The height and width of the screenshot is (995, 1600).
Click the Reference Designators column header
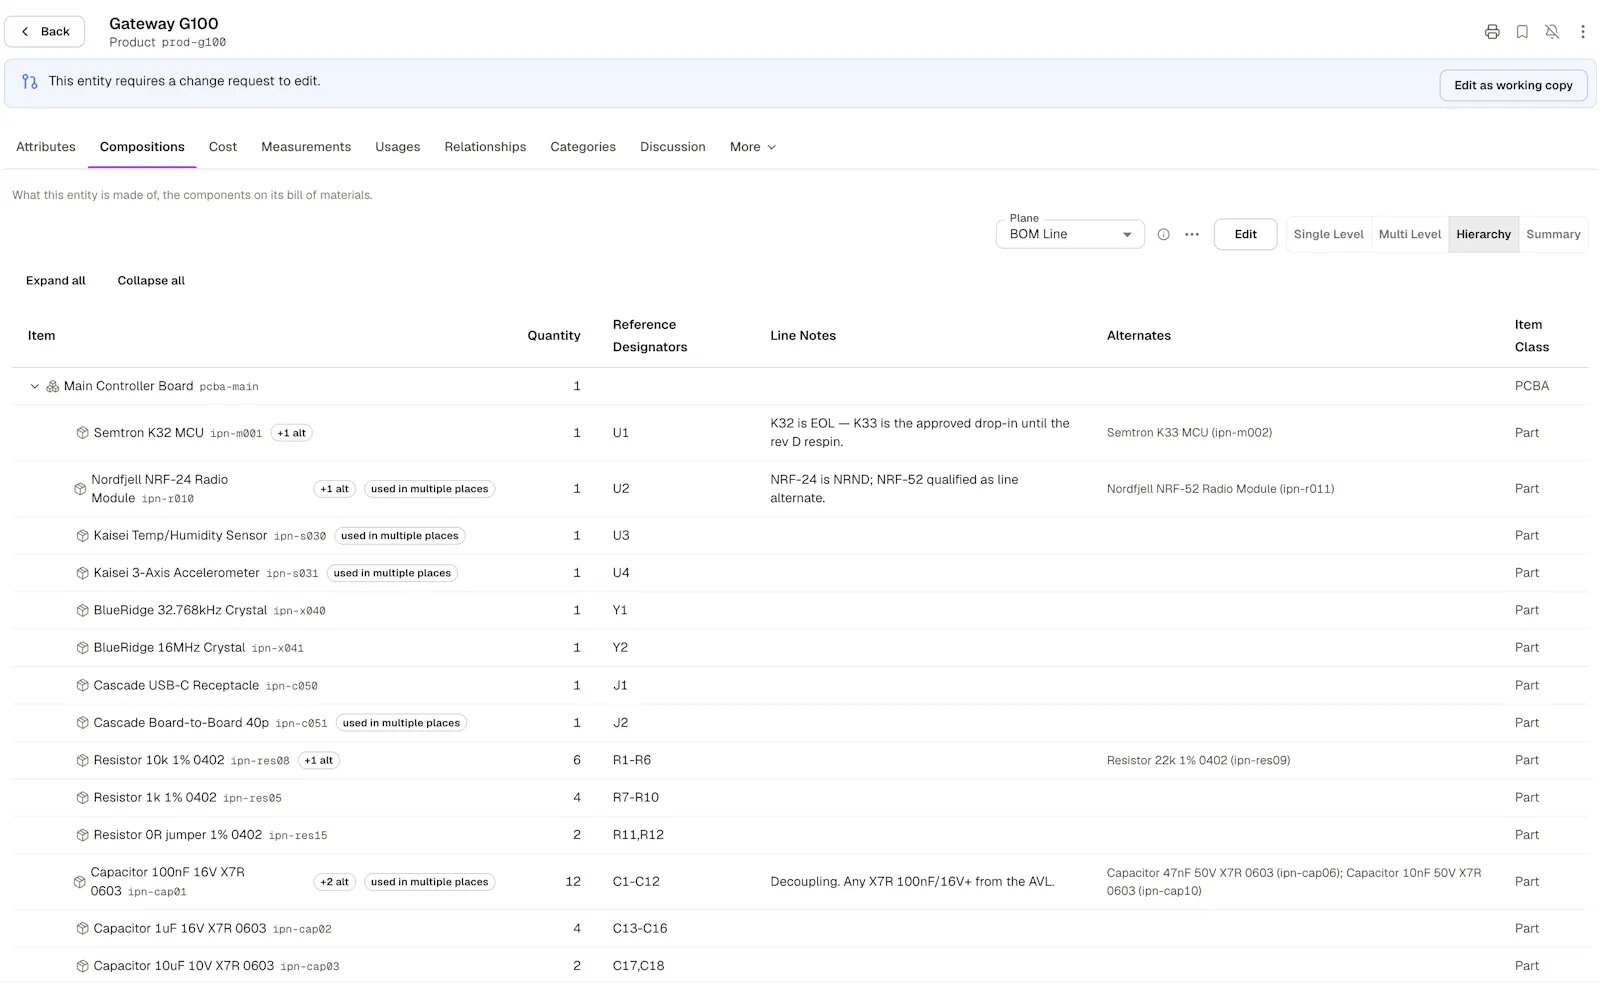click(650, 336)
